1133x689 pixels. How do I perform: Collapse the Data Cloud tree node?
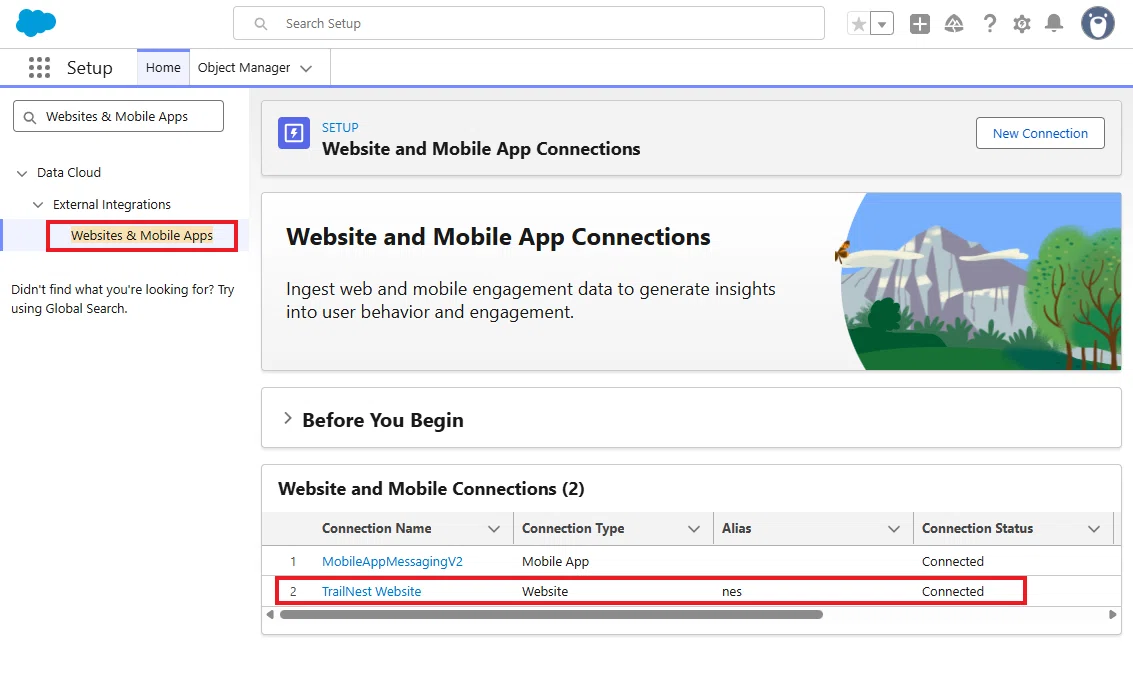click(x=22, y=173)
